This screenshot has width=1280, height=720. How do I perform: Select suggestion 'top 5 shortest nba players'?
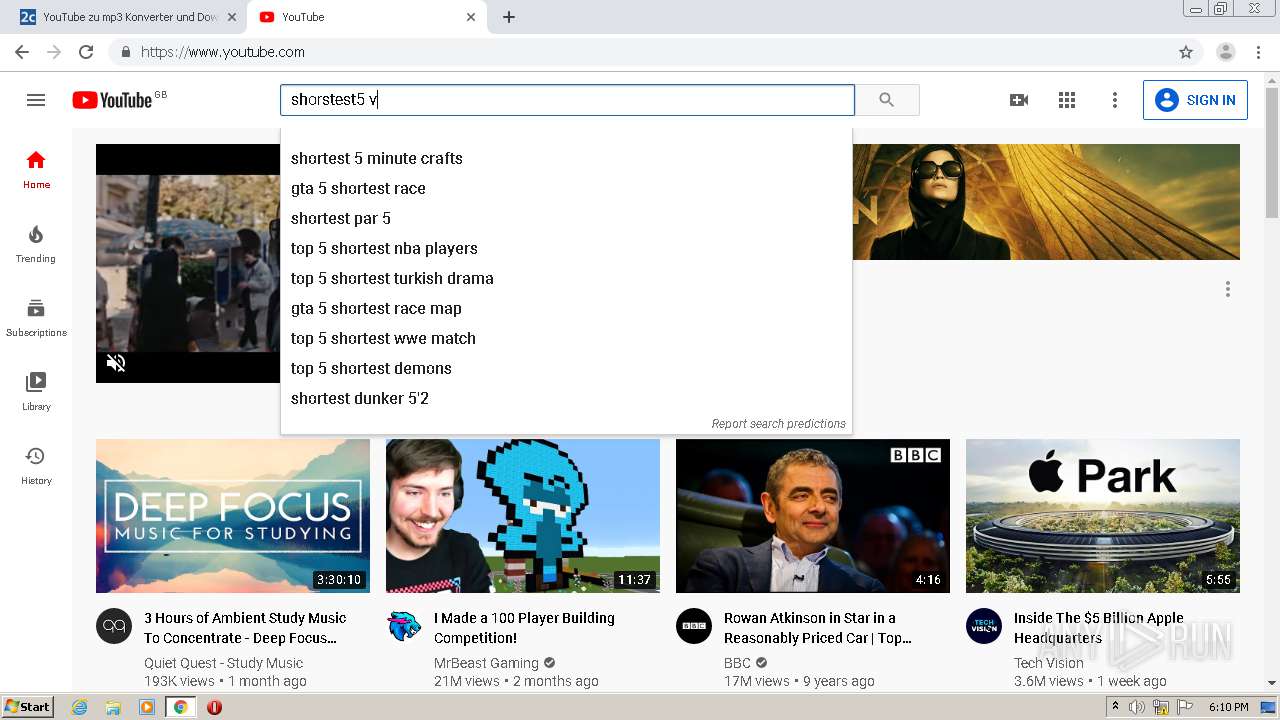pos(566,248)
